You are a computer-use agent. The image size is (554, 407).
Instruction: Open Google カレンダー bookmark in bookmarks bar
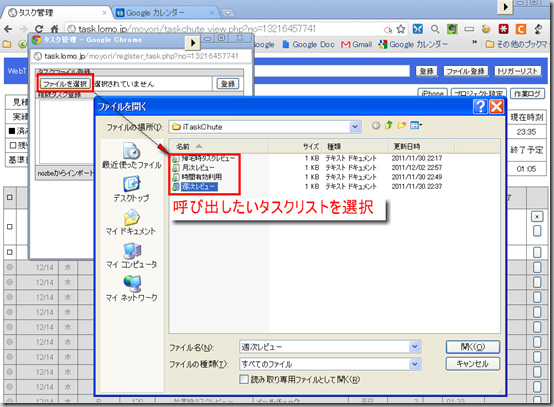413,45
